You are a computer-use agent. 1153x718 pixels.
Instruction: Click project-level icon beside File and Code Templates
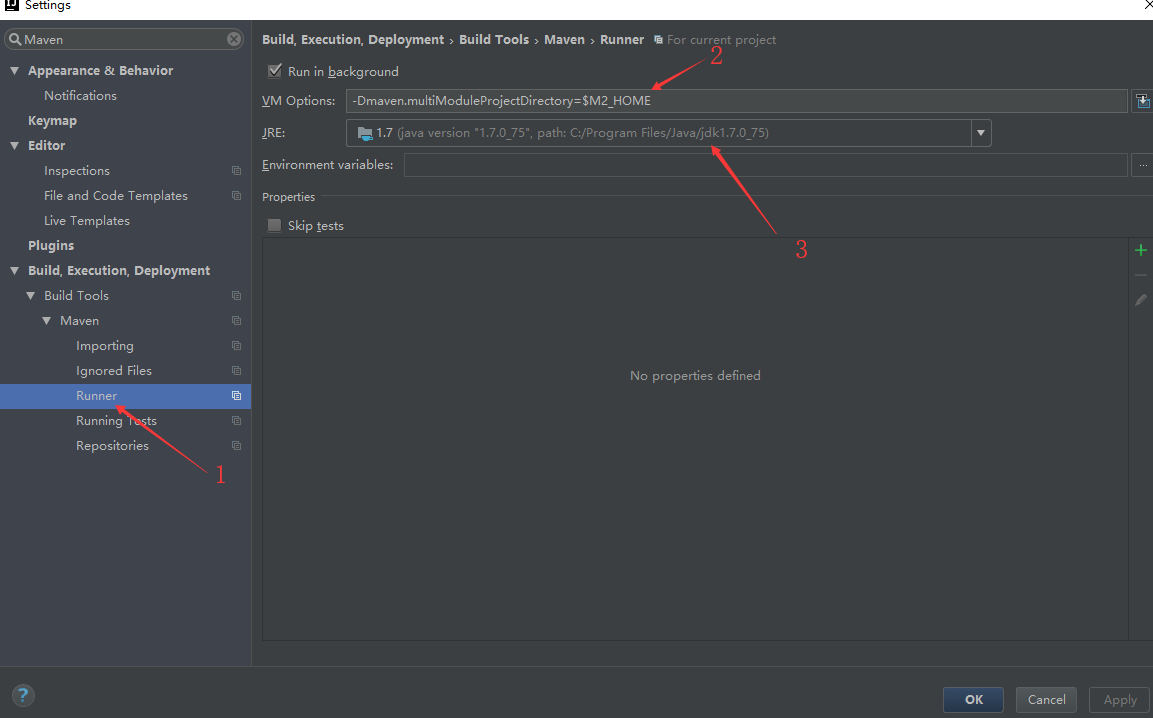tap(236, 196)
